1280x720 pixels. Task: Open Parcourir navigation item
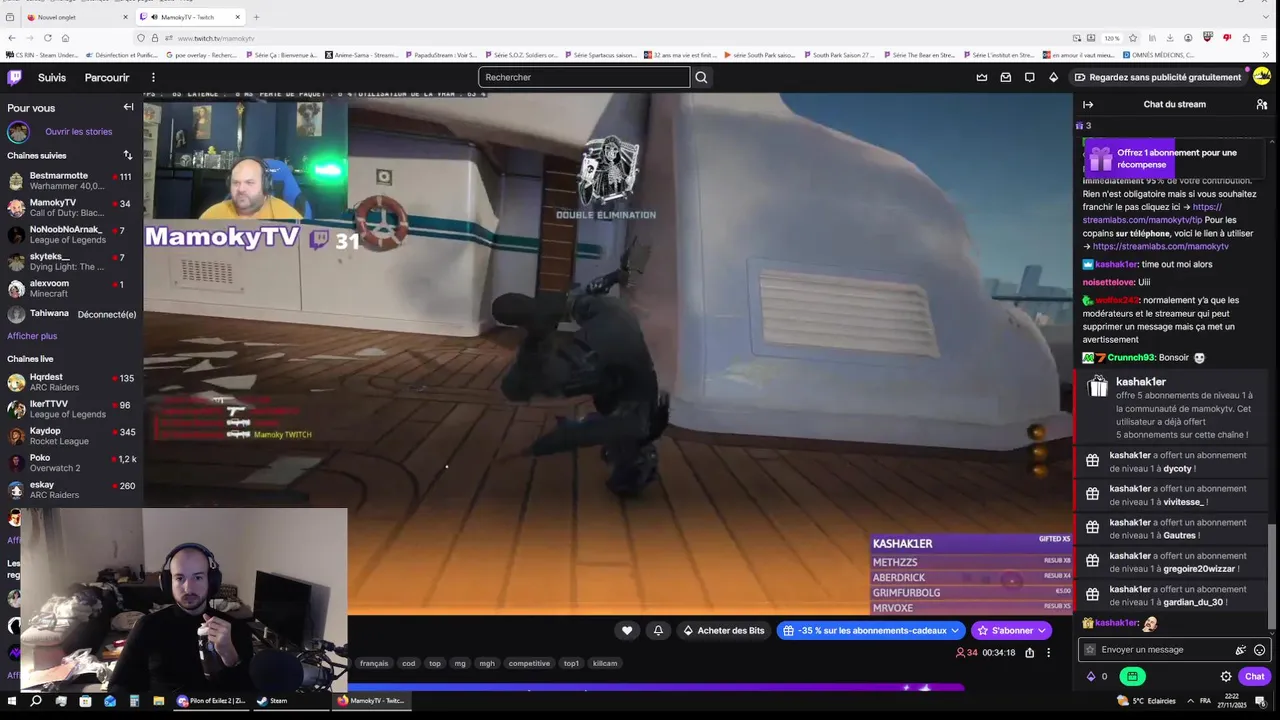[107, 77]
